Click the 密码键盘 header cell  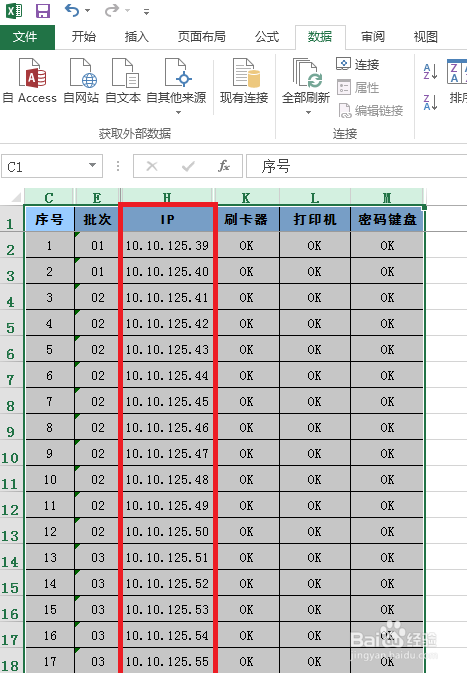(387, 219)
